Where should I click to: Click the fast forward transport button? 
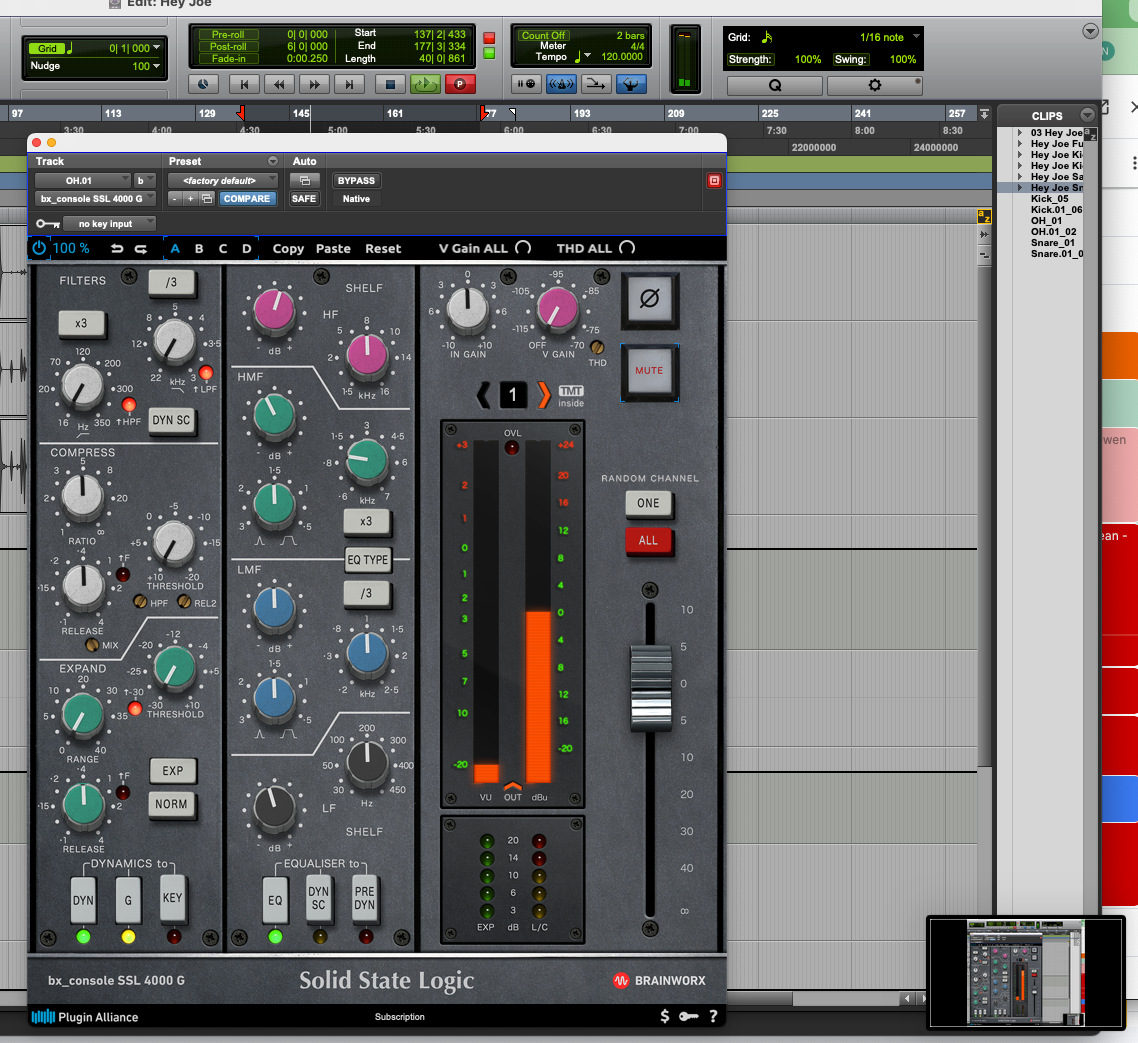pyautogui.click(x=314, y=84)
